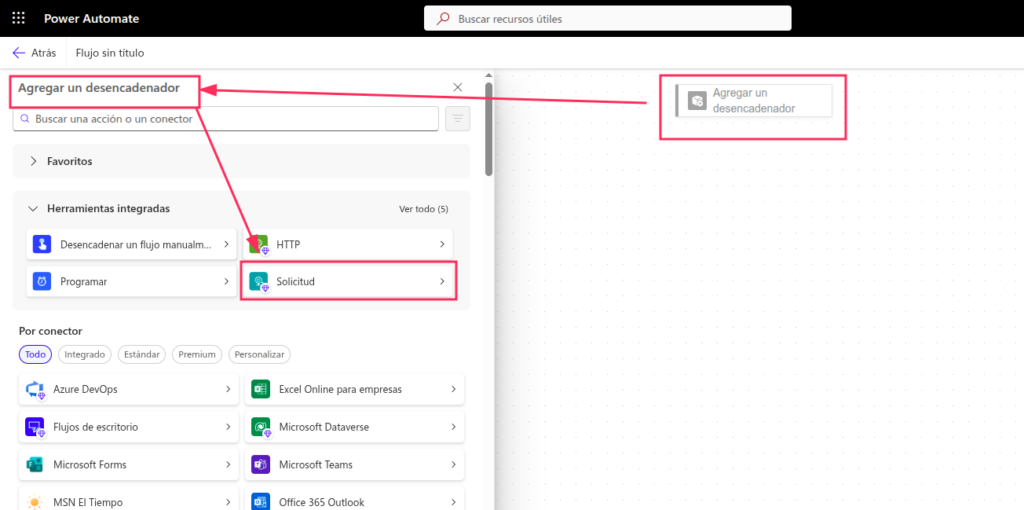This screenshot has height=510, width=1024.
Task: Select the Estándar filter pill
Action: 141,354
